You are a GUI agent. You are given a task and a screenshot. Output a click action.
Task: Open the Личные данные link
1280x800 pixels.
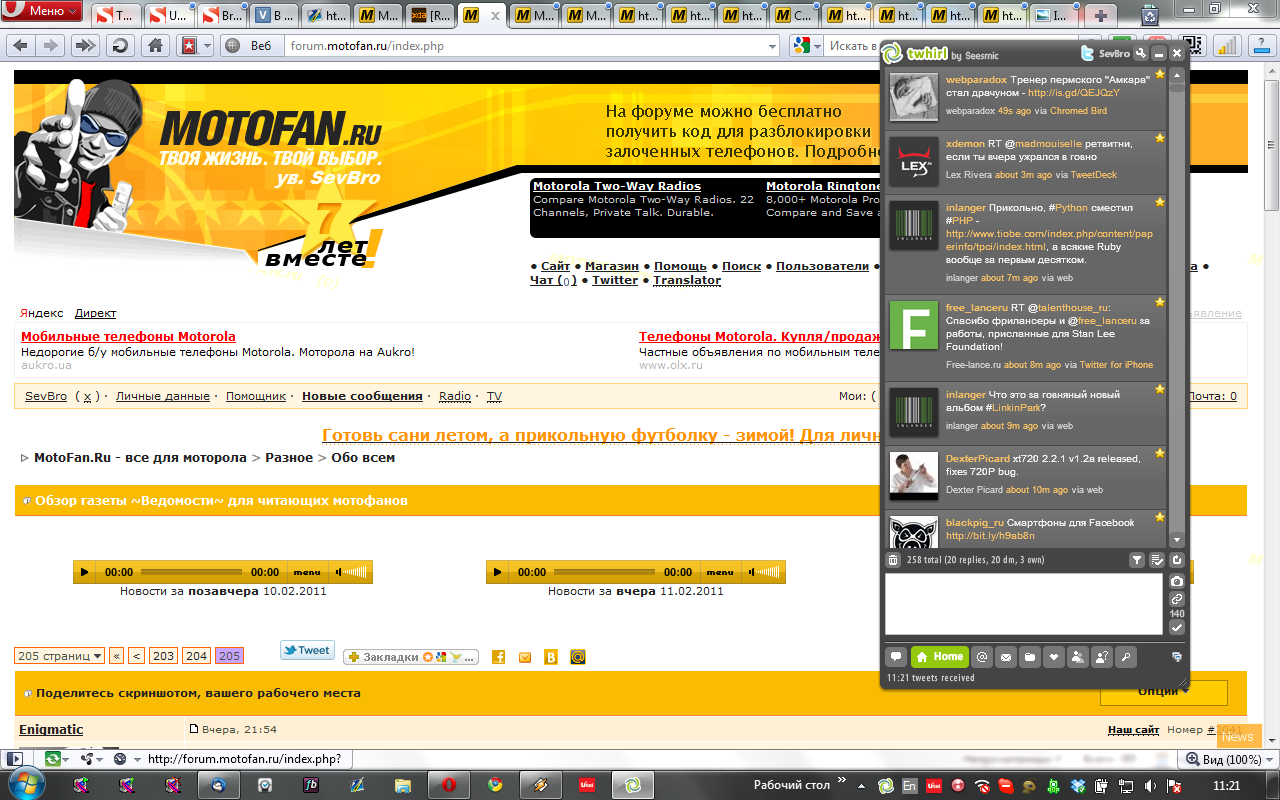pos(163,396)
